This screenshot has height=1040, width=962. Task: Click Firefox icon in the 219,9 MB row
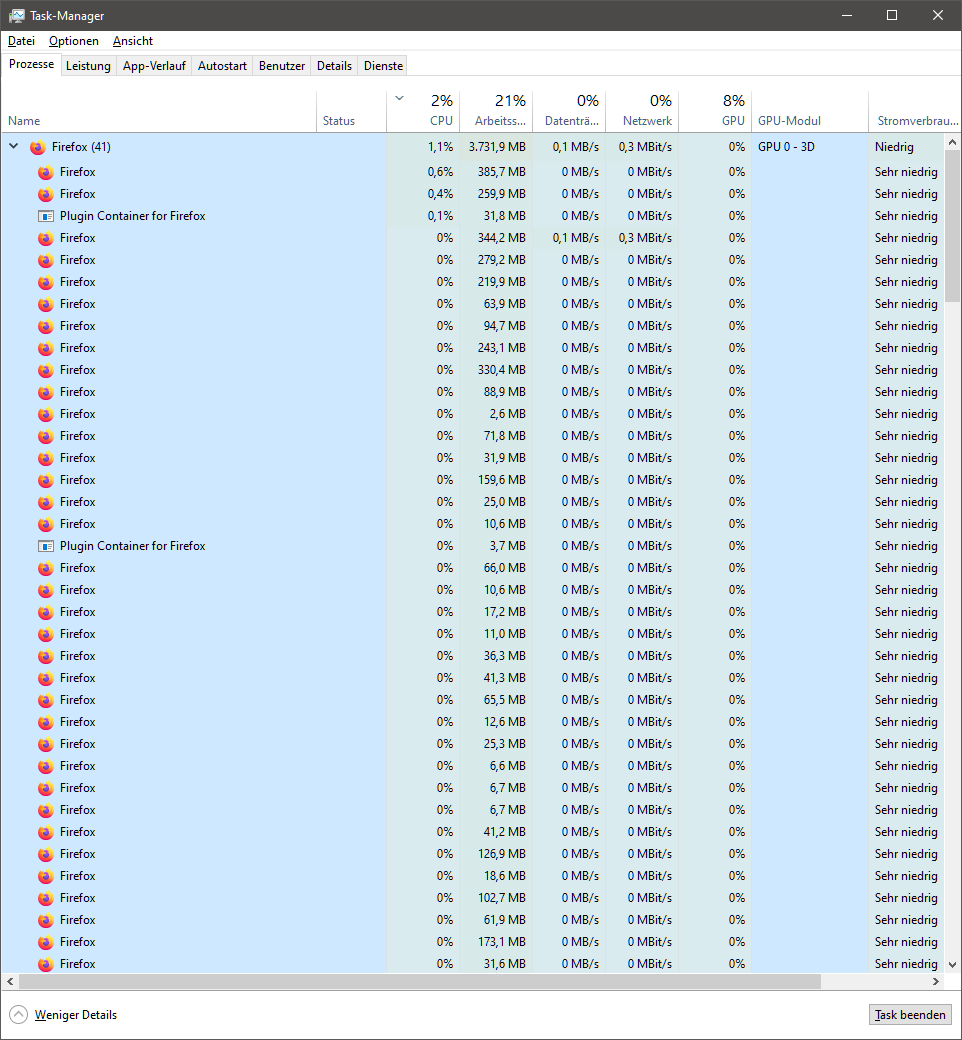pos(46,283)
